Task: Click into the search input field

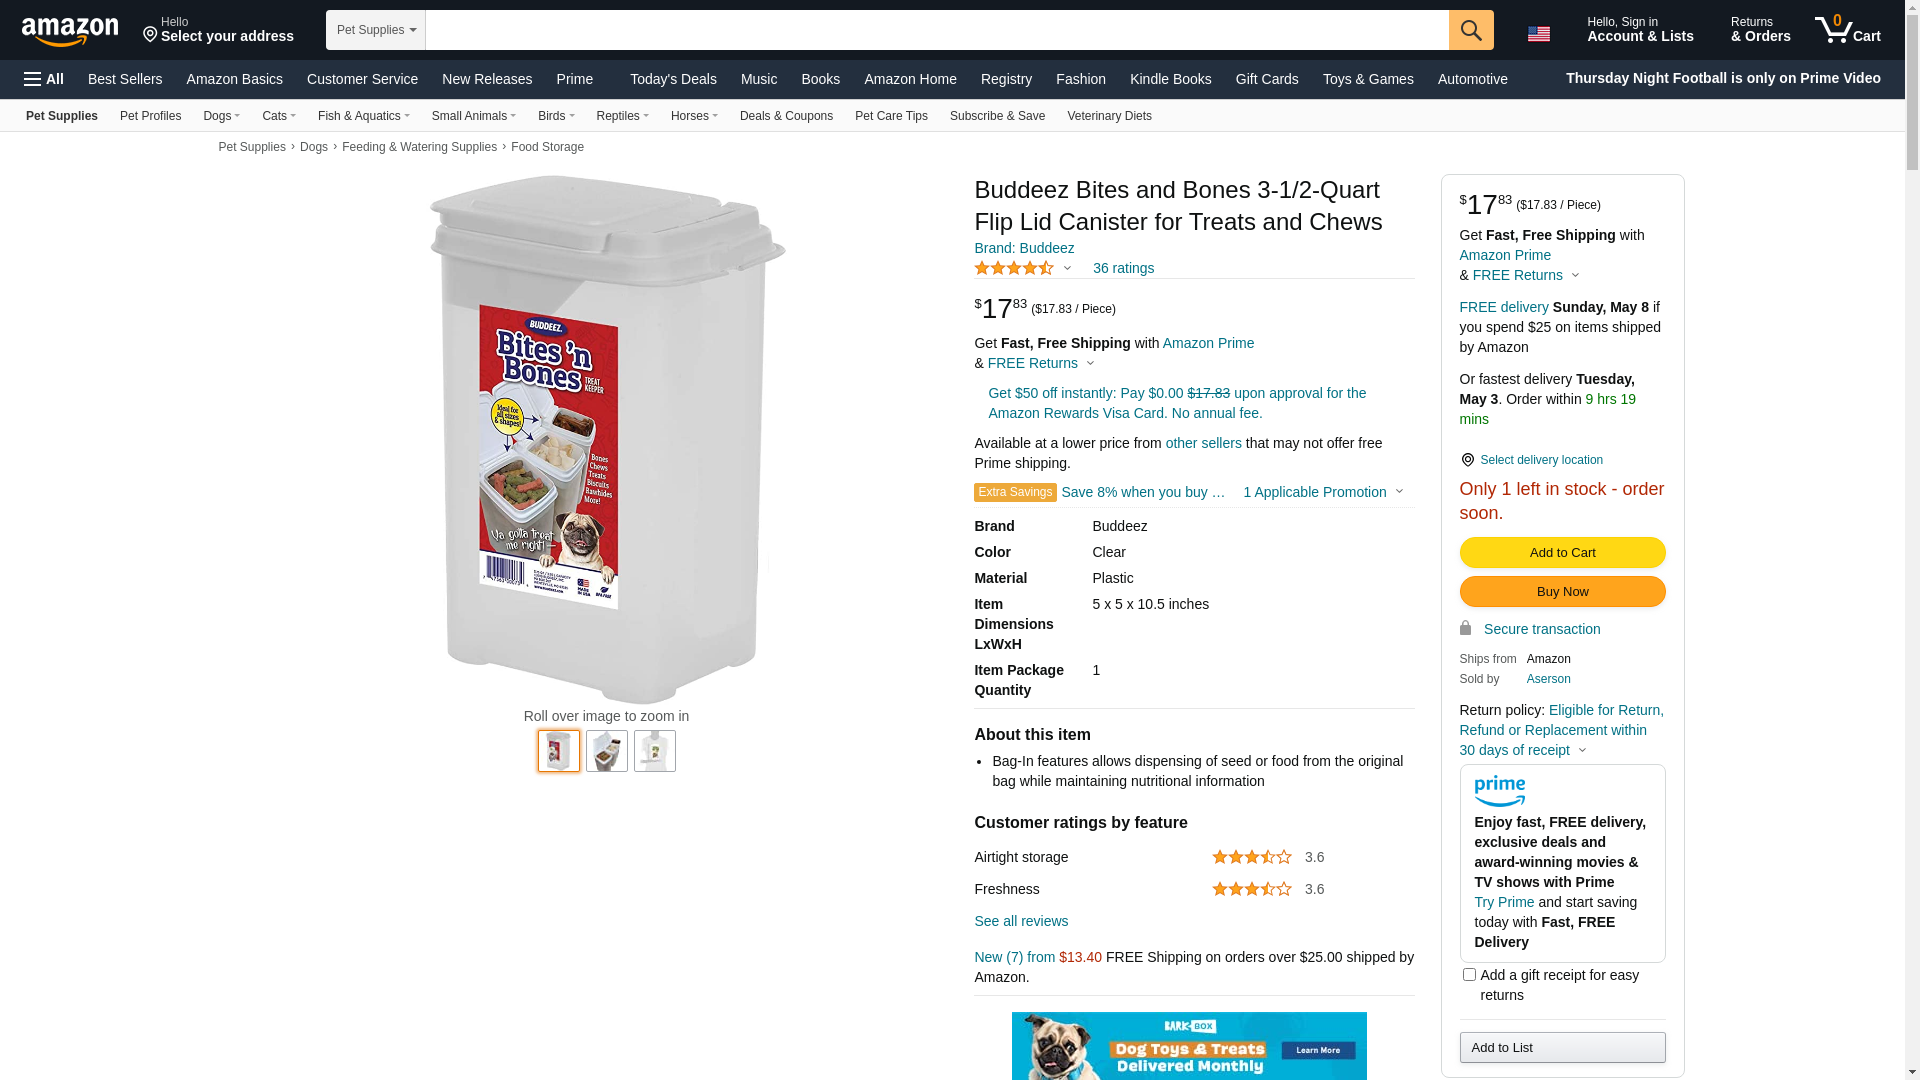Action: coord(937,30)
